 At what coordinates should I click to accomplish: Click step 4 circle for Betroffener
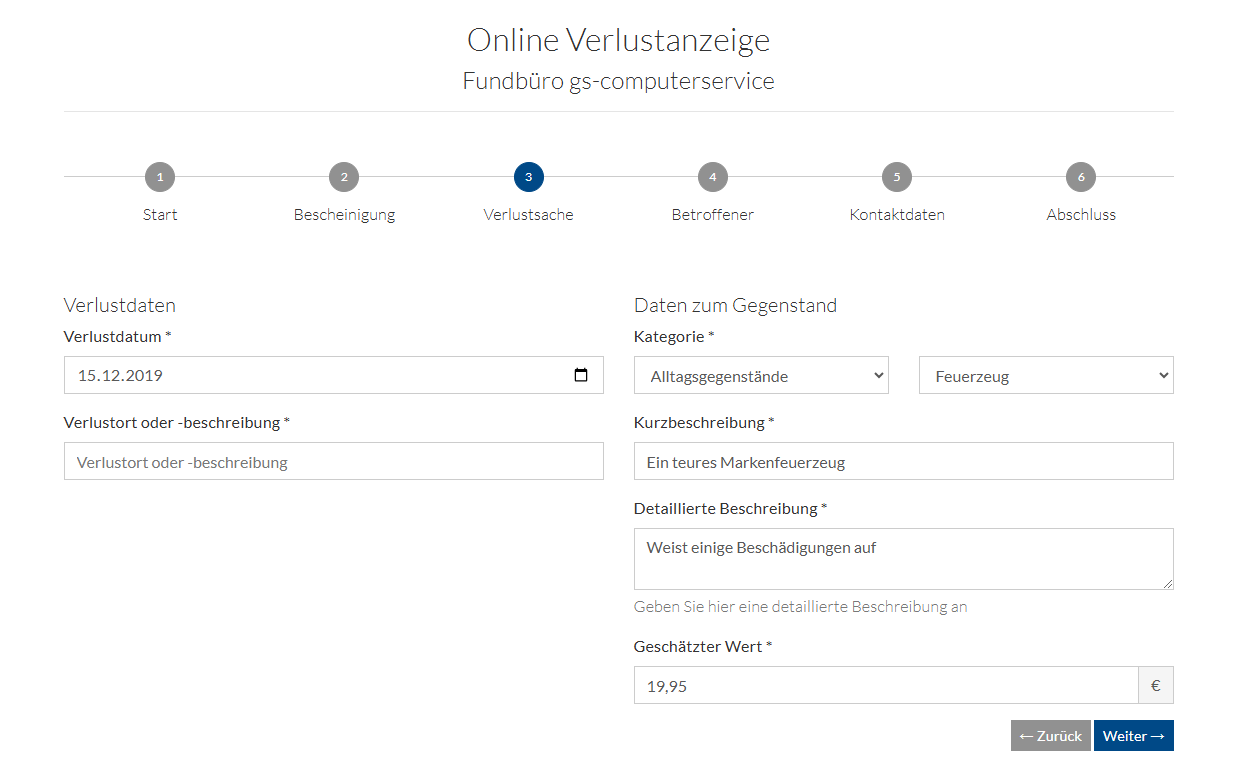pyautogui.click(x=712, y=177)
